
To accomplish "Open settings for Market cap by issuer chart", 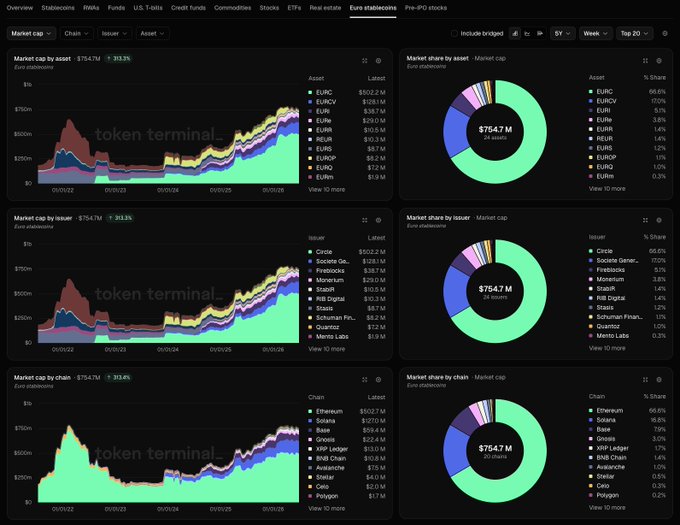I will click(379, 220).
